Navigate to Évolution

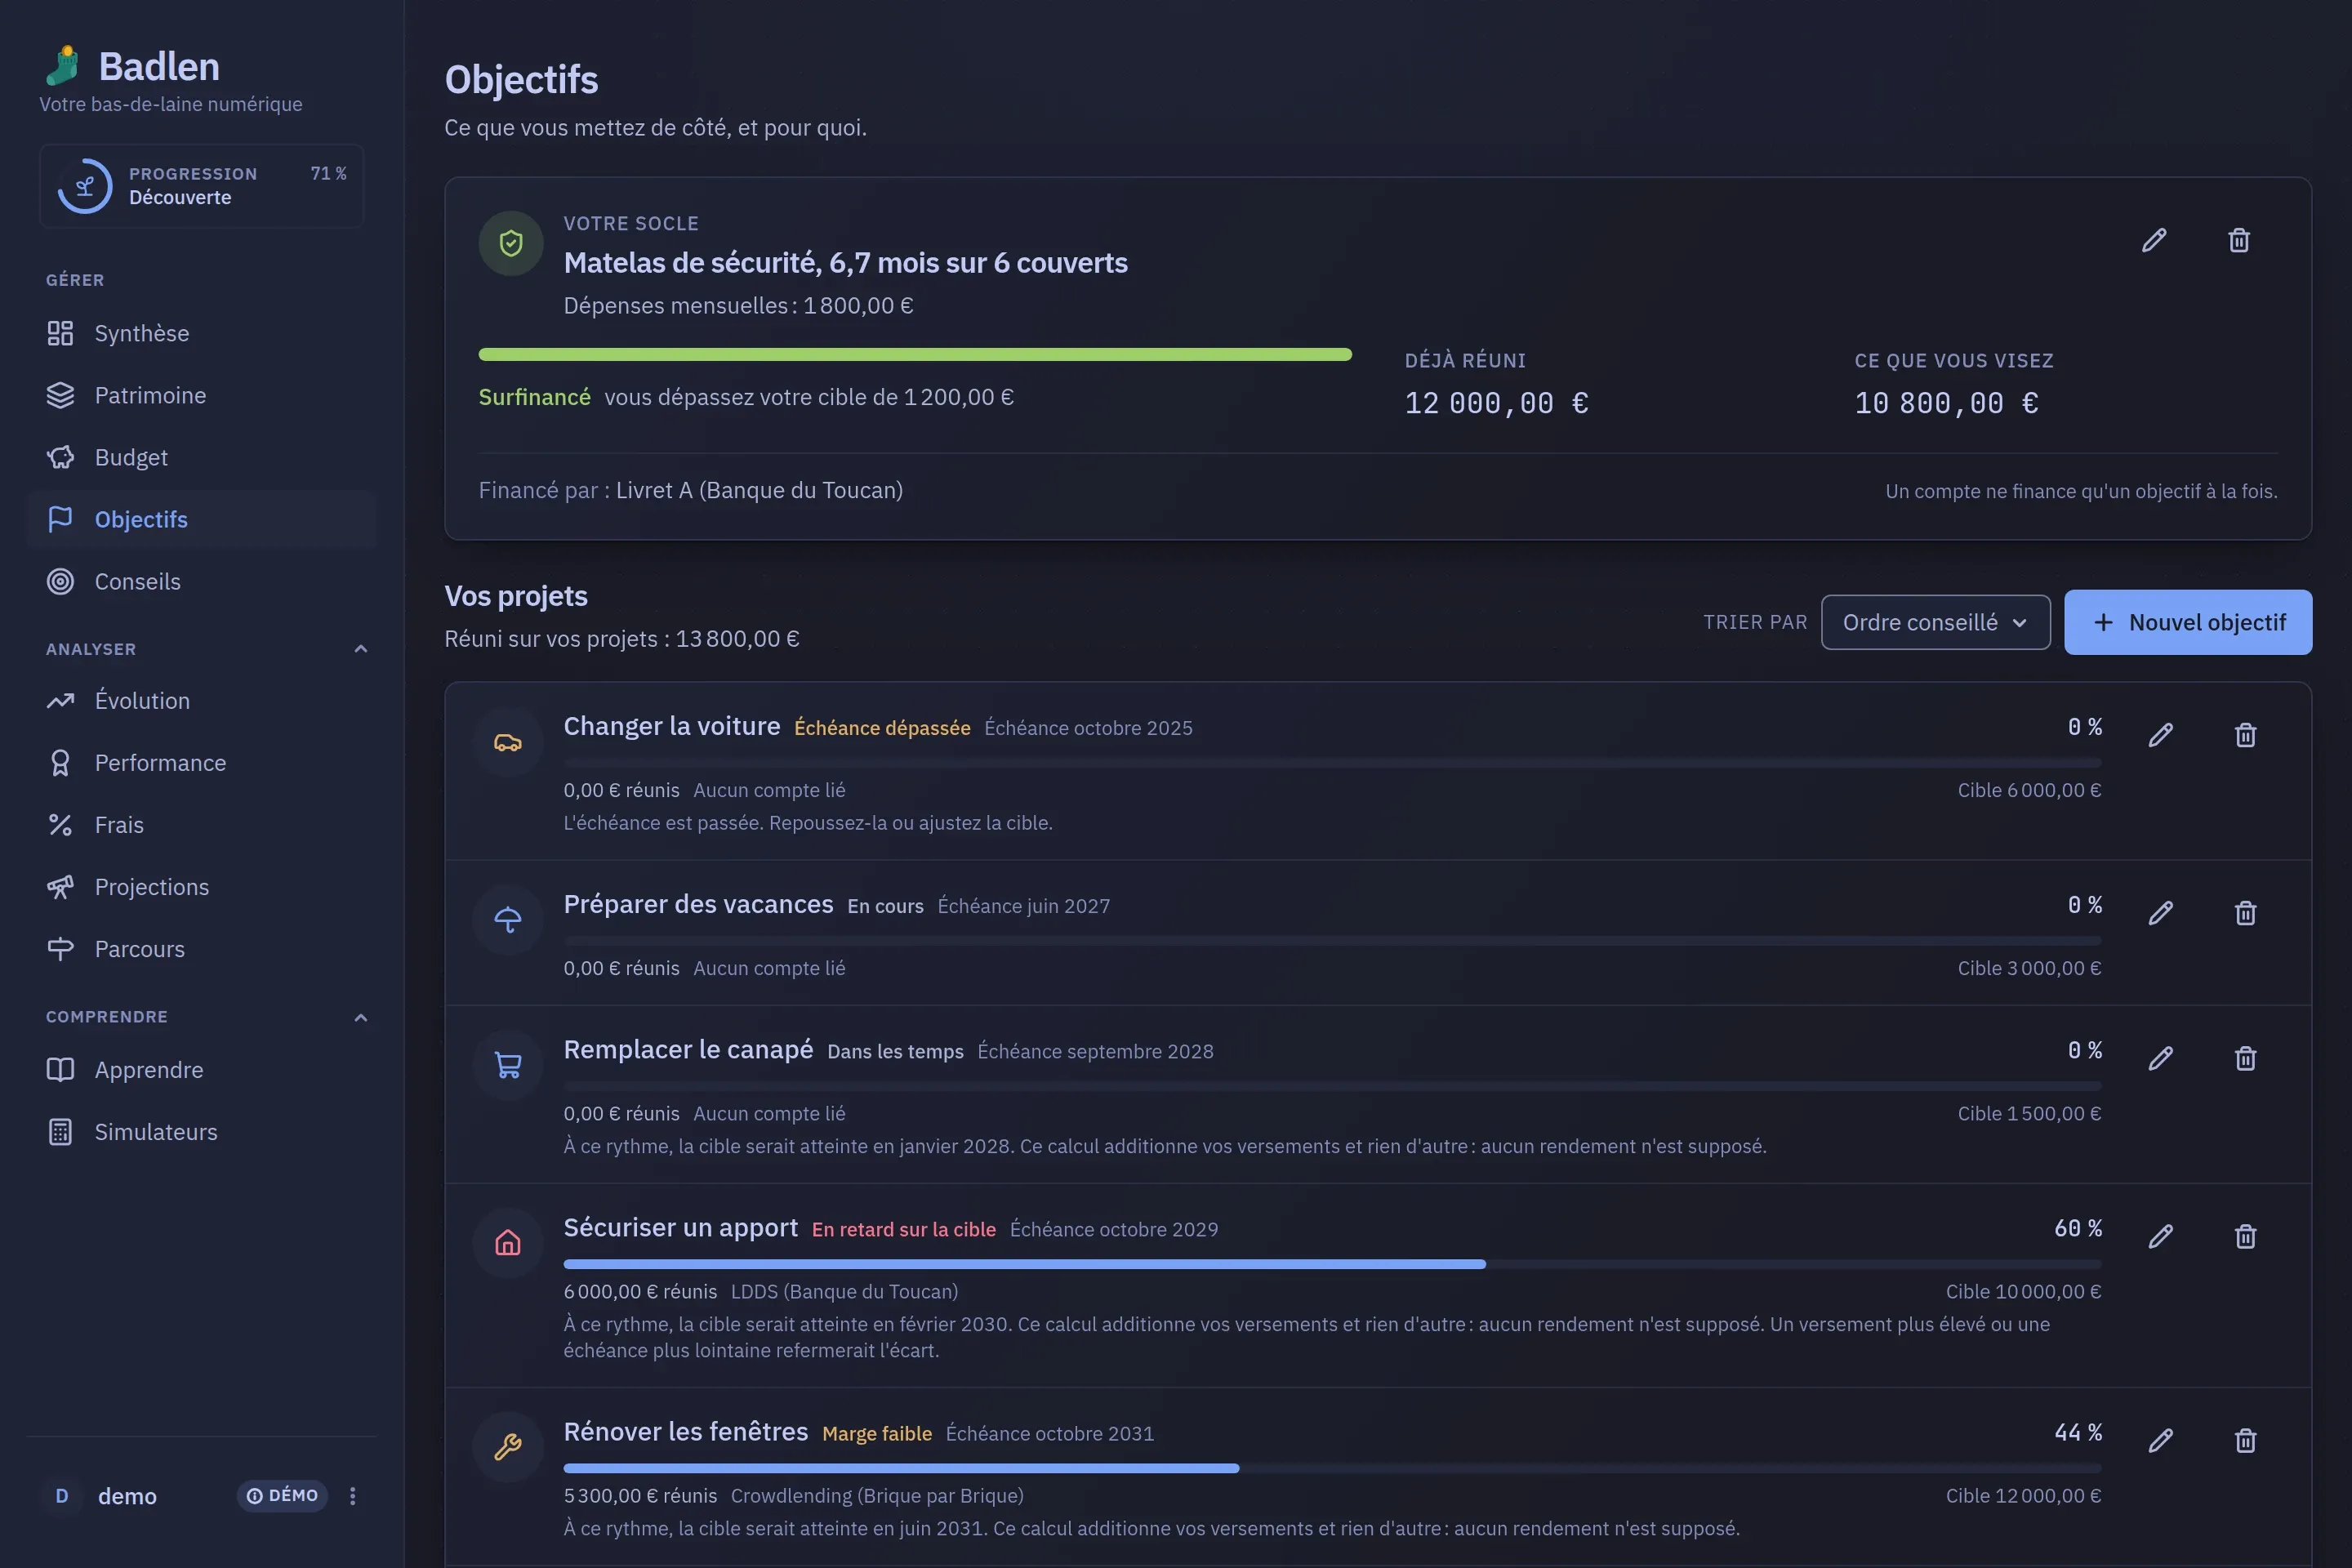tap(202, 701)
